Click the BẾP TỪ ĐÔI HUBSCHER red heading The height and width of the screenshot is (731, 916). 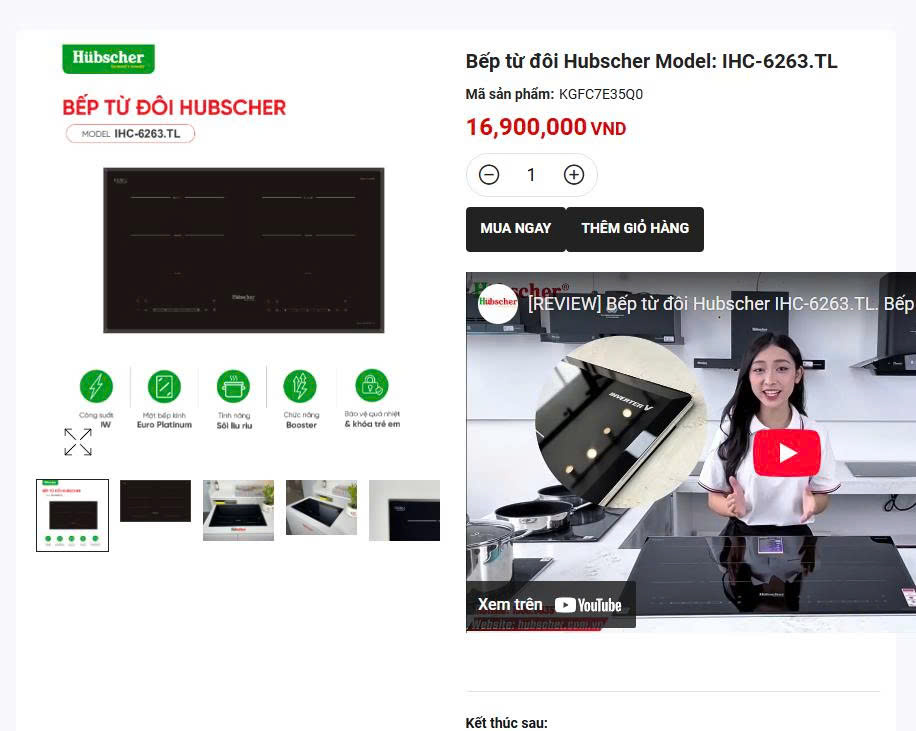pos(174,108)
